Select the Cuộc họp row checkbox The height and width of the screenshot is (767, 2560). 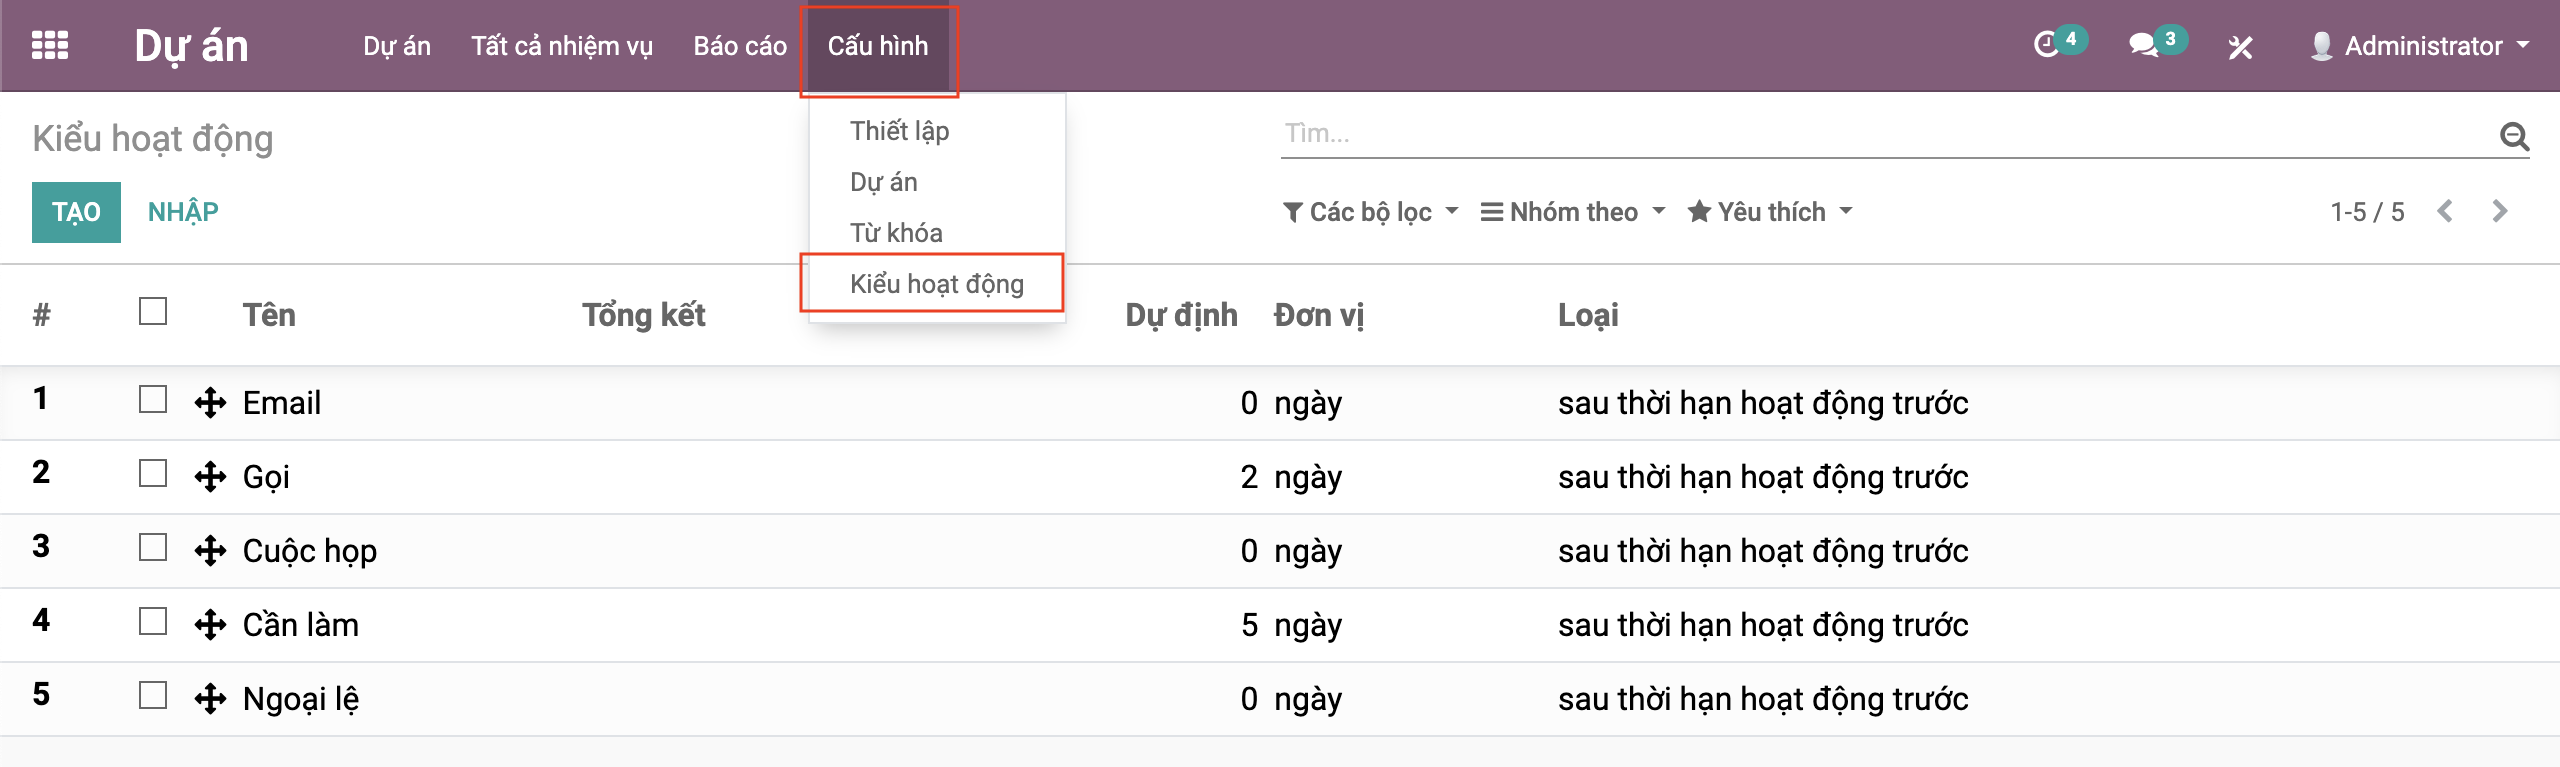(x=153, y=547)
